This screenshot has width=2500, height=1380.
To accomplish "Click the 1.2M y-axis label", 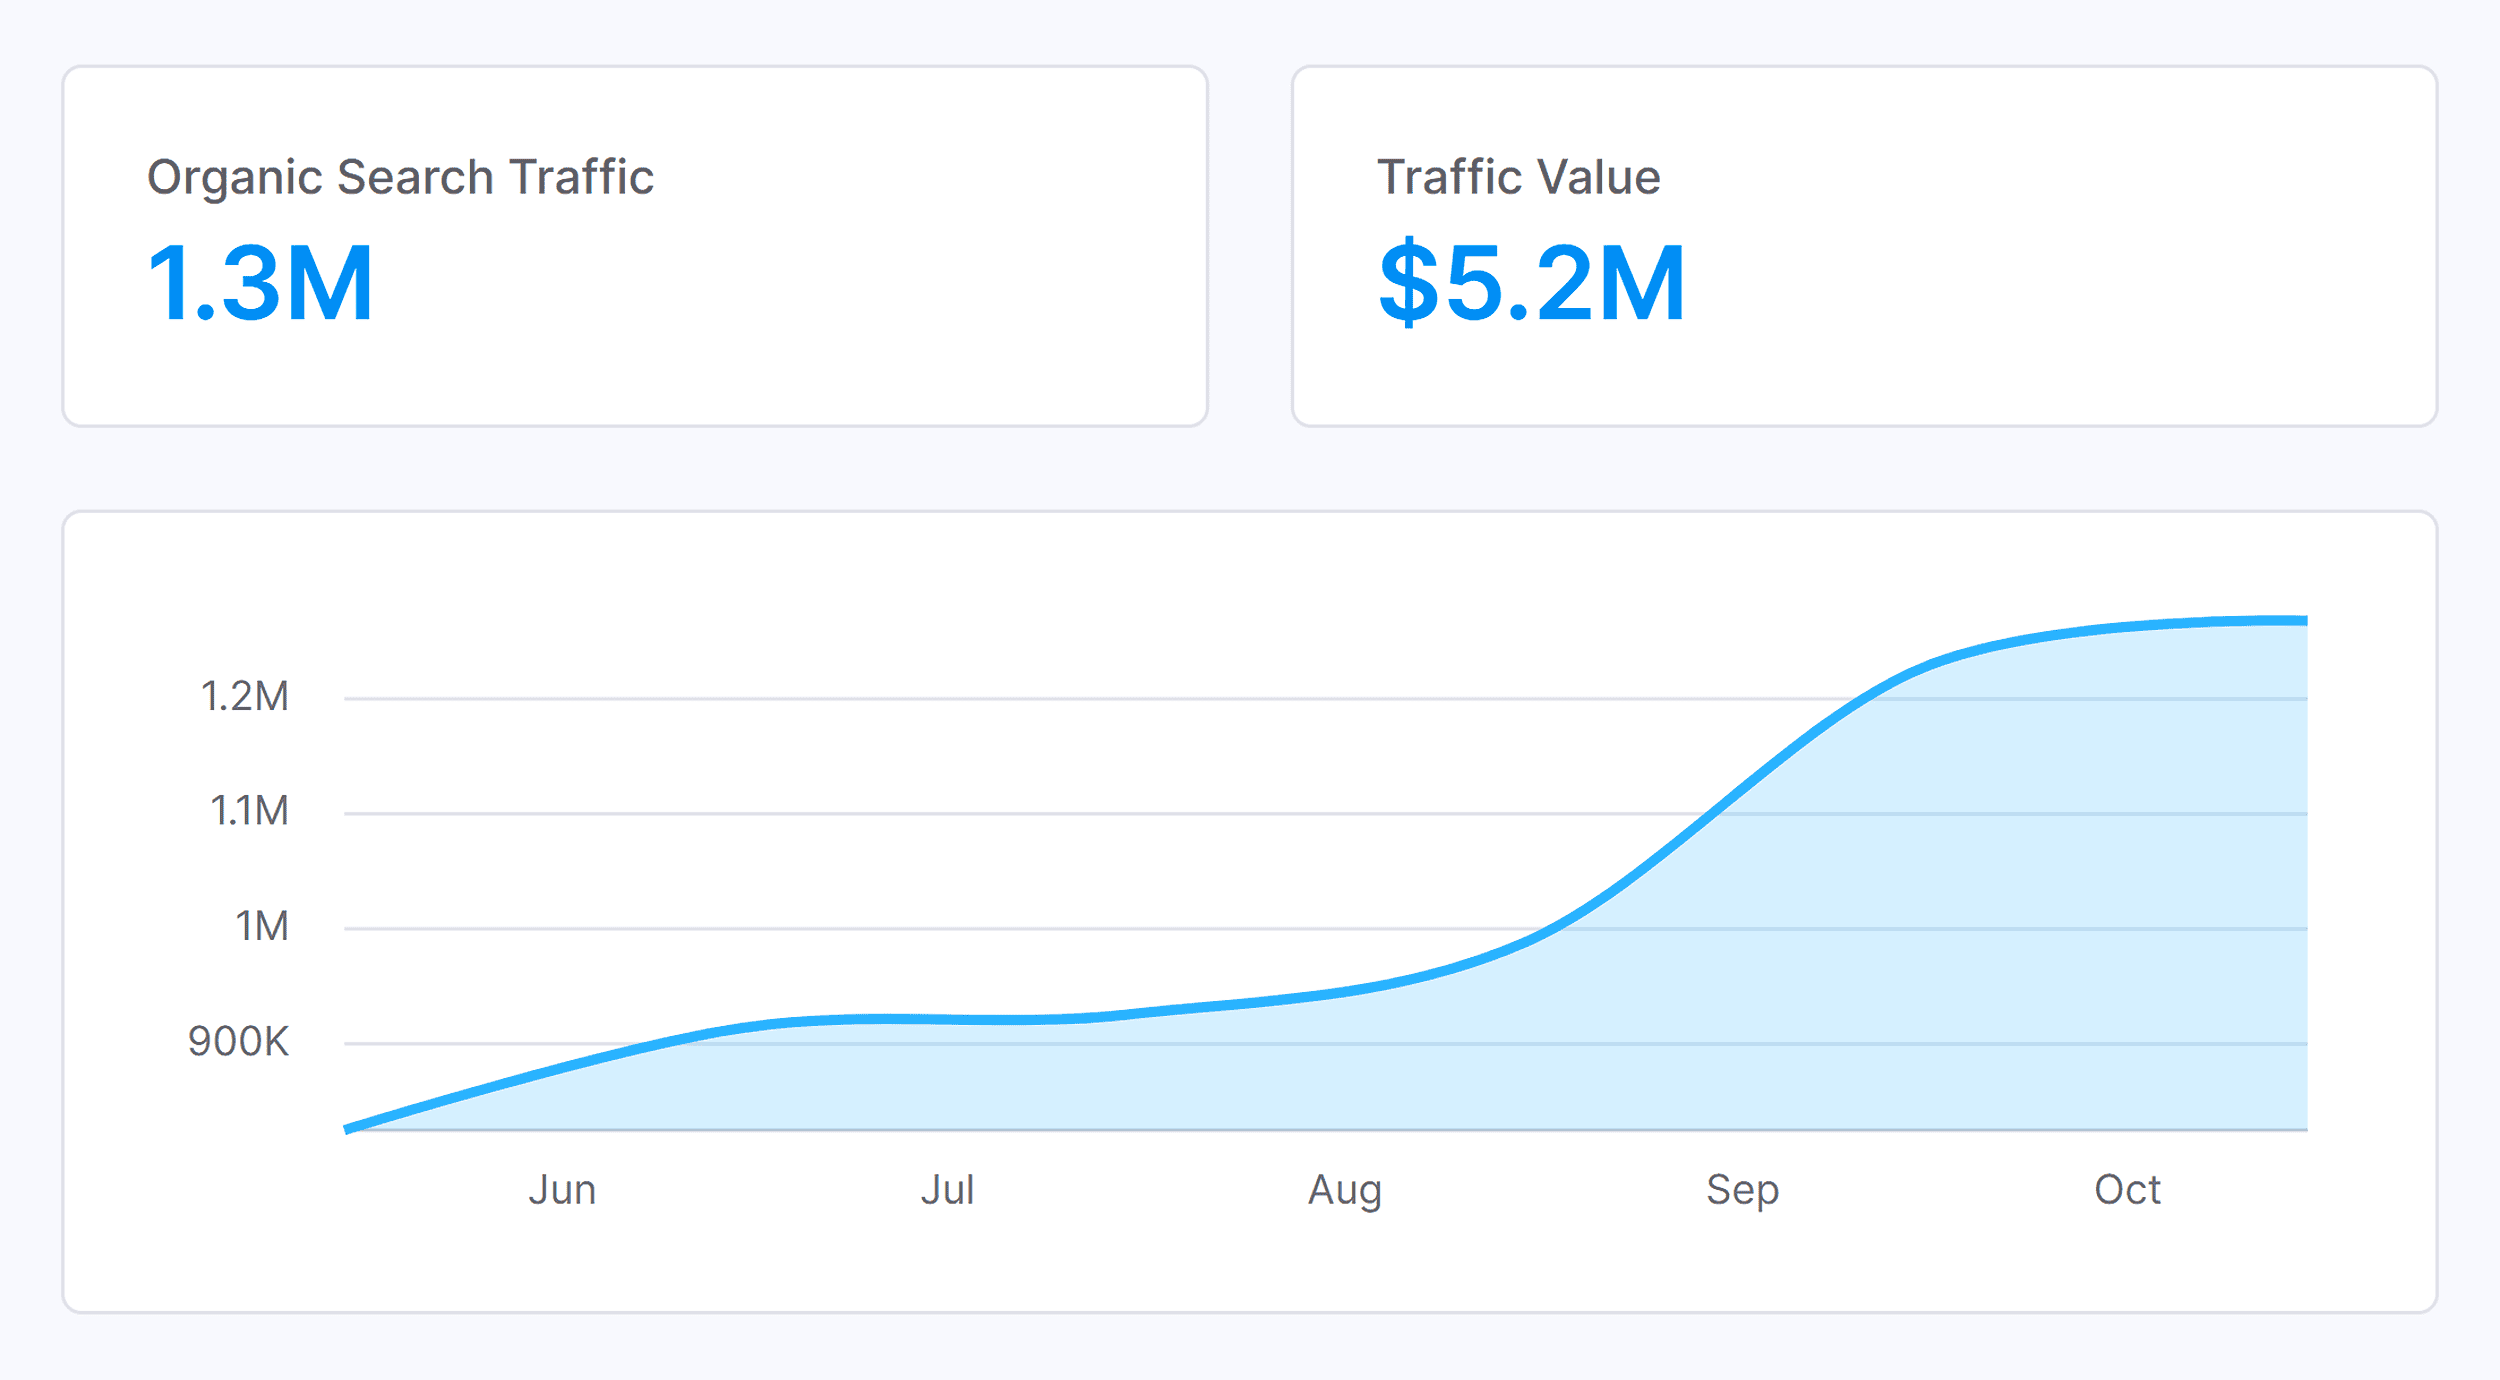I will [x=244, y=697].
